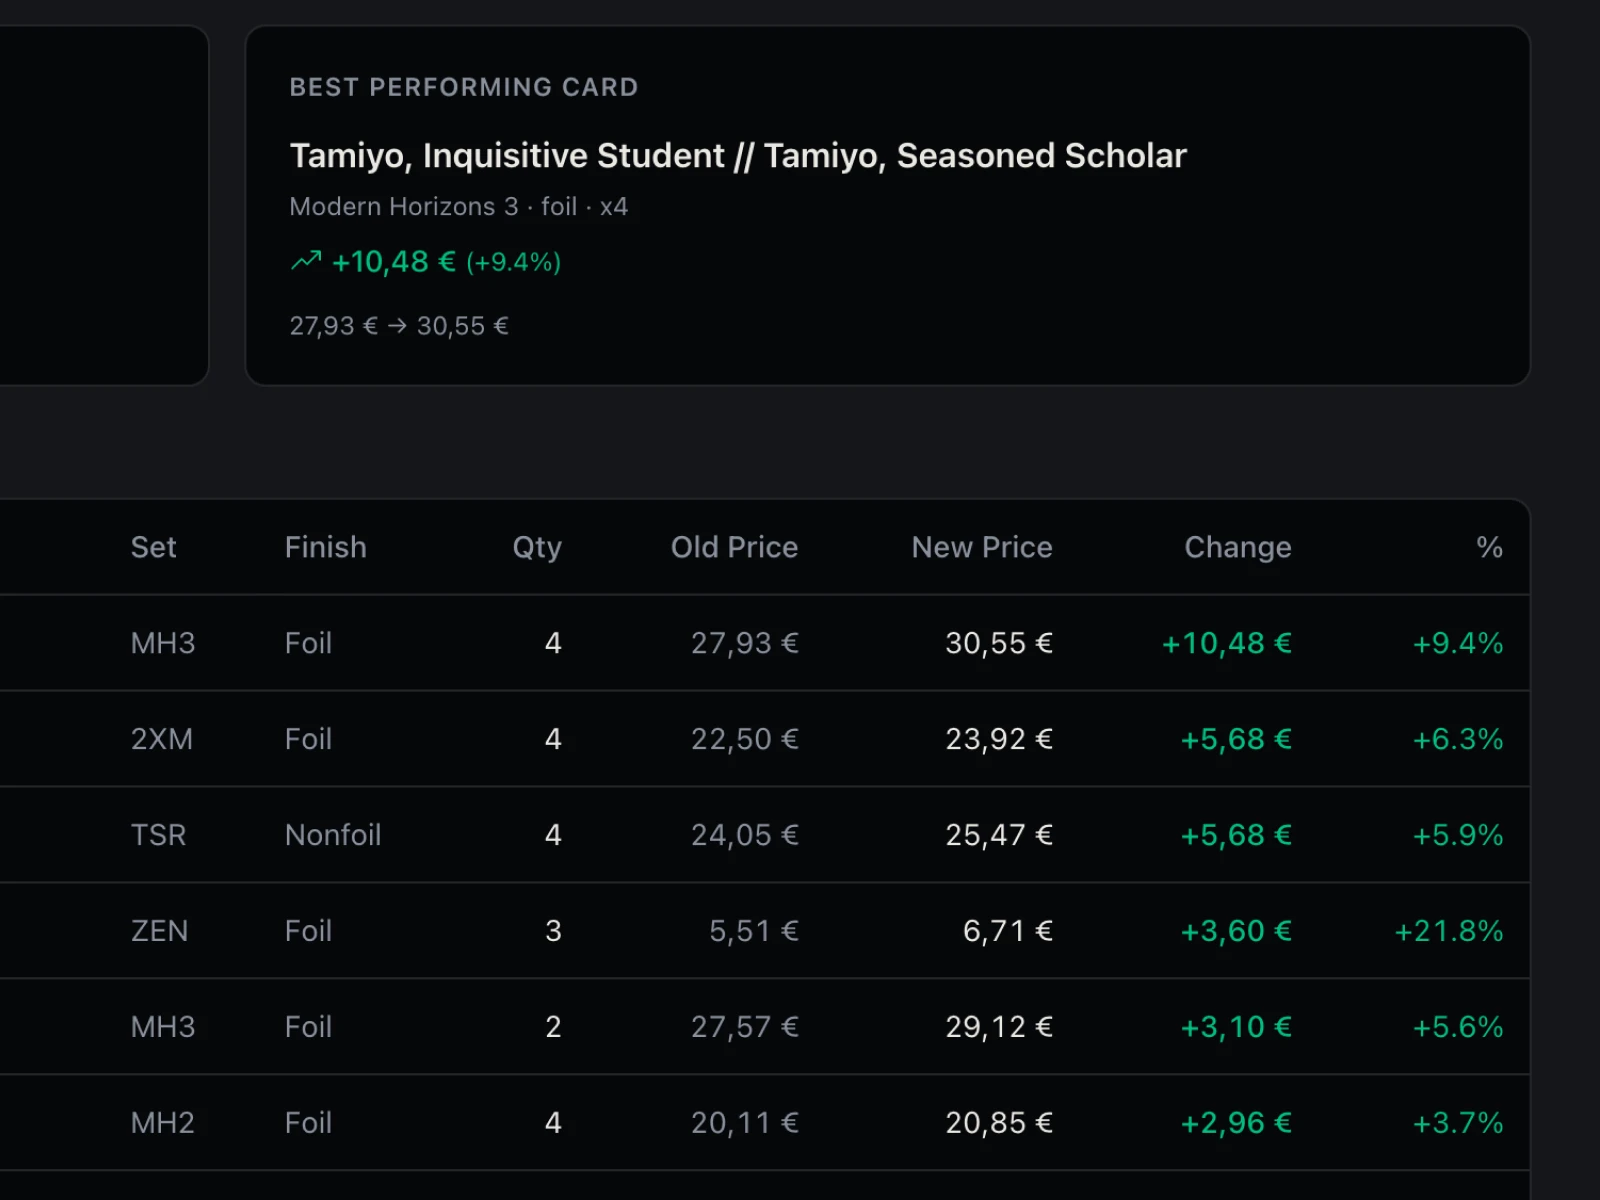The height and width of the screenshot is (1200, 1600).
Task: Sort the table by Finish column
Action: pos(325,547)
